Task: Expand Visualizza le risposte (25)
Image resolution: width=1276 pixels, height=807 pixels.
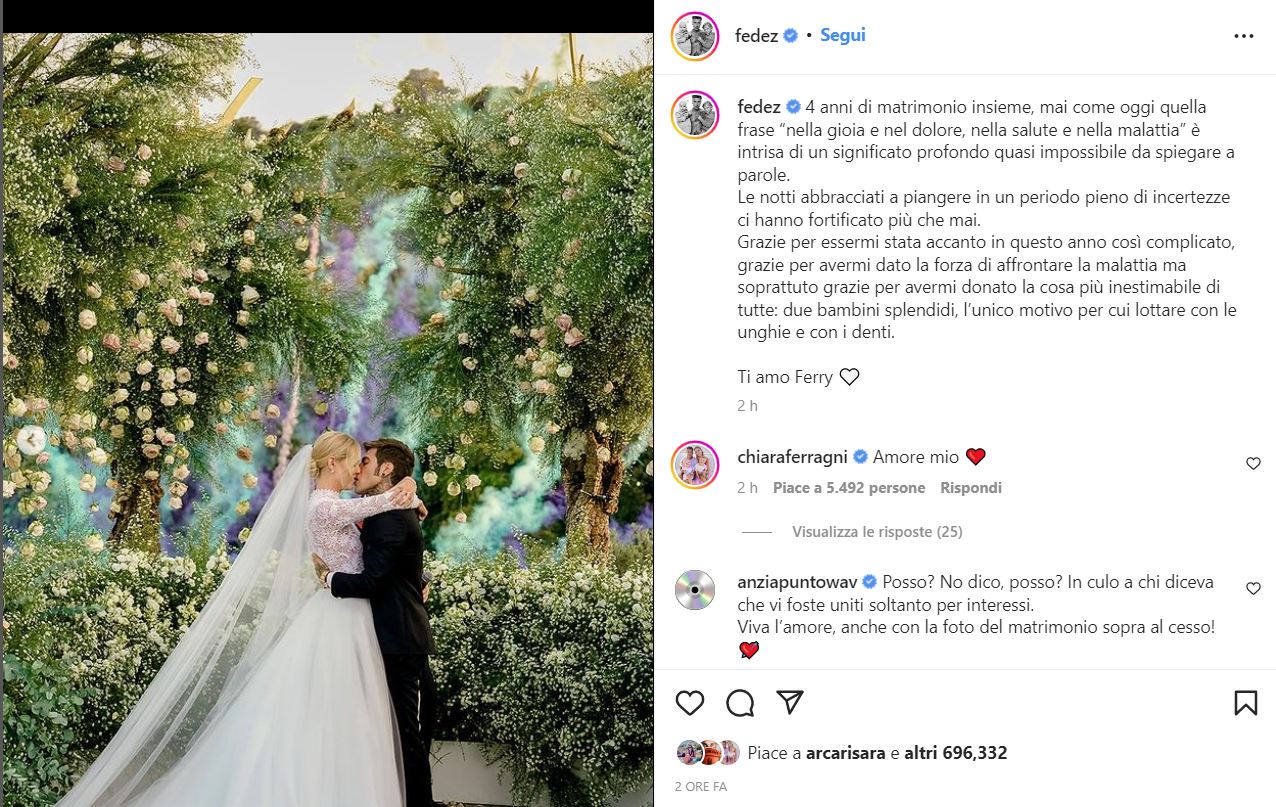Action: pos(877,532)
